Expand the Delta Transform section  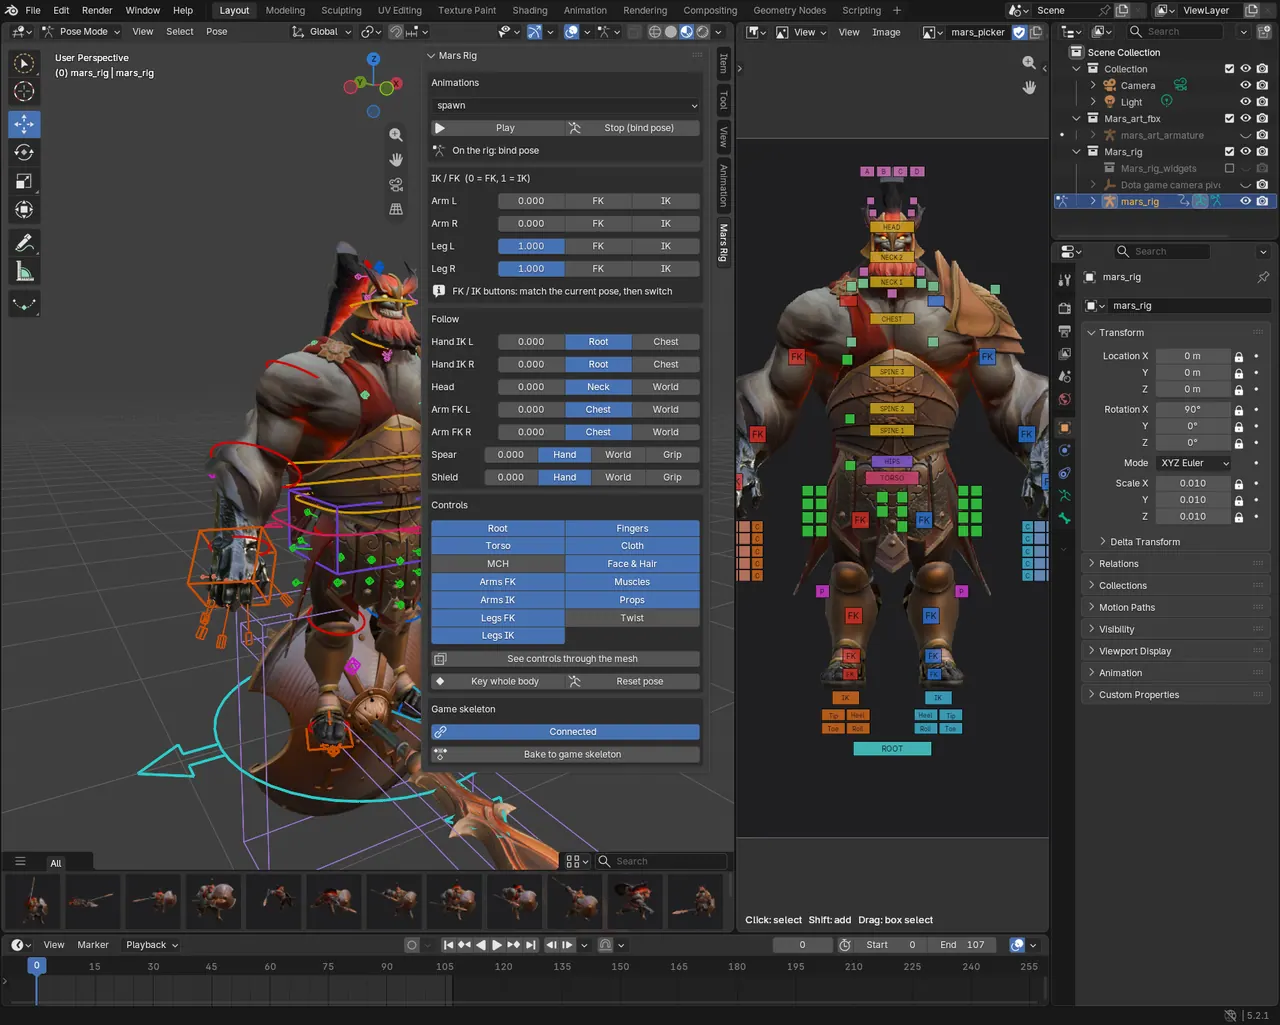(1144, 542)
